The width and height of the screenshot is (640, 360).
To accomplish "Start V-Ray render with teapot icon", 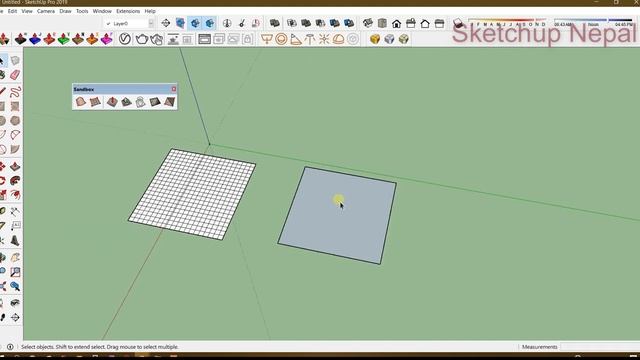I will point(142,39).
